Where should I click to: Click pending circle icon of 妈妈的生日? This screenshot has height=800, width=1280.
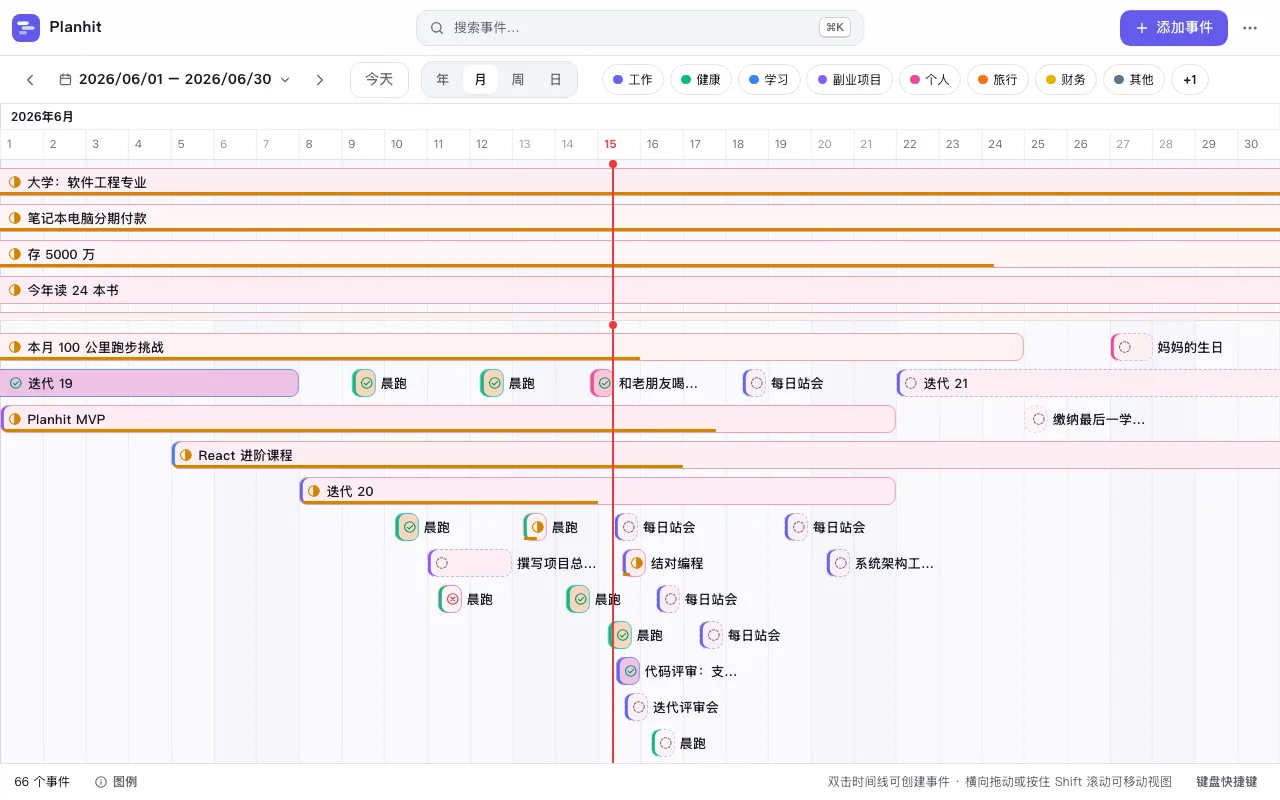pos(1125,347)
